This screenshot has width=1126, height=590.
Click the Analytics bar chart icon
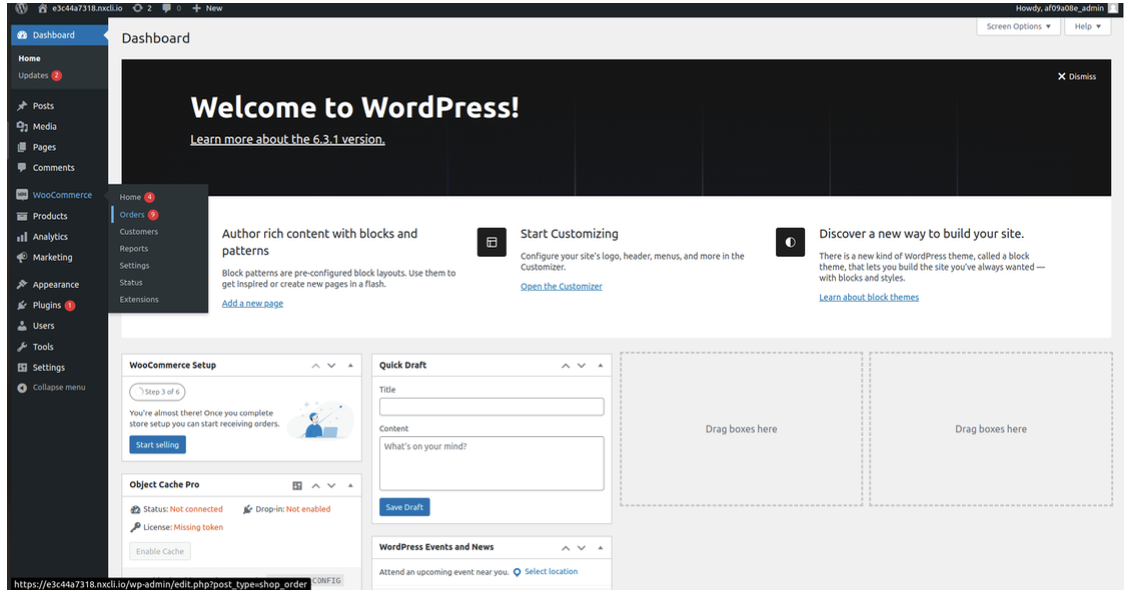tap(22, 236)
